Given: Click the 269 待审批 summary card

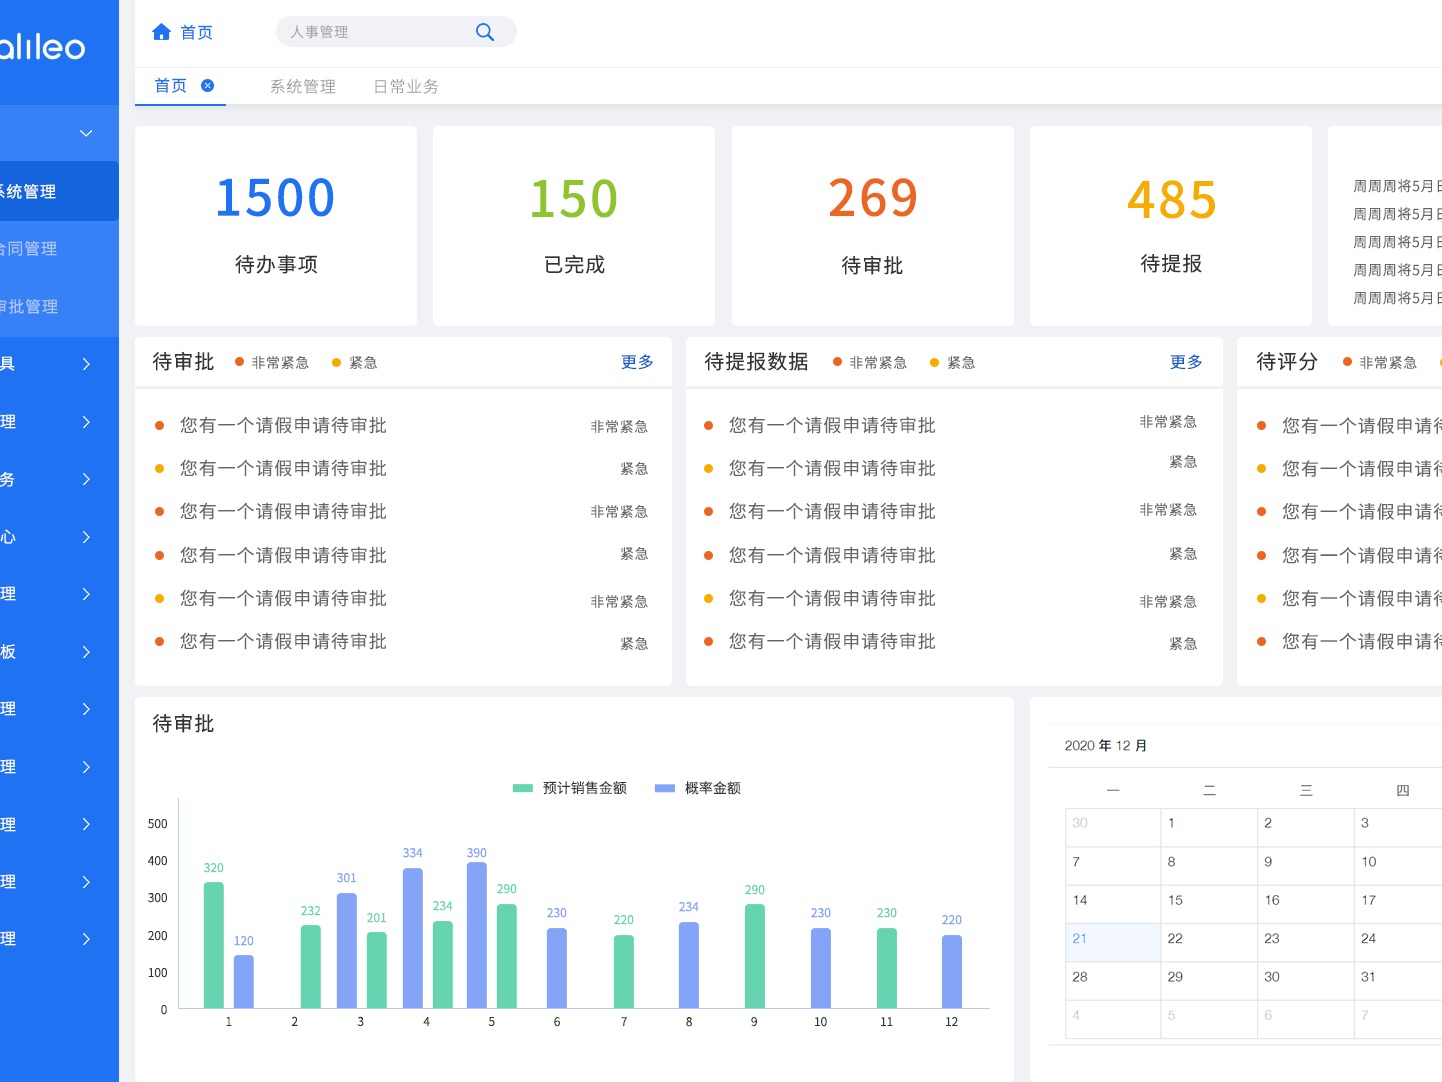Looking at the screenshot, I should 872,226.
